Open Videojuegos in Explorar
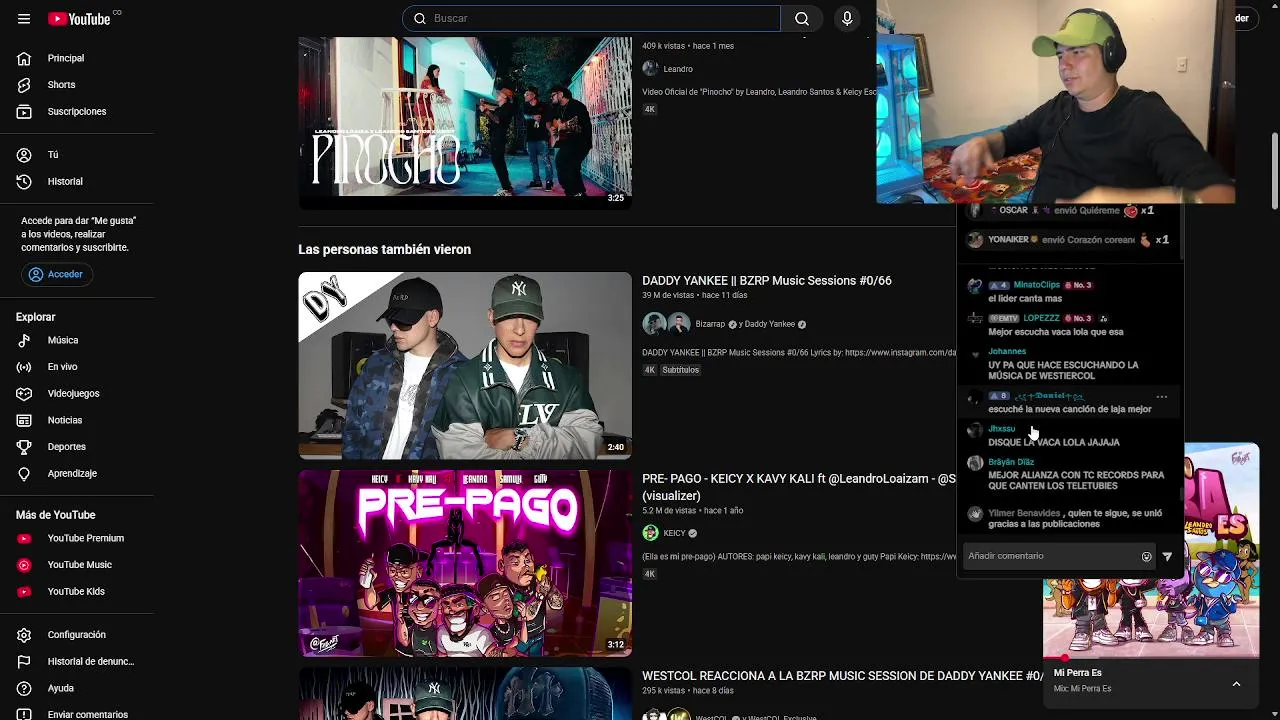This screenshot has width=1280, height=720. 77,393
